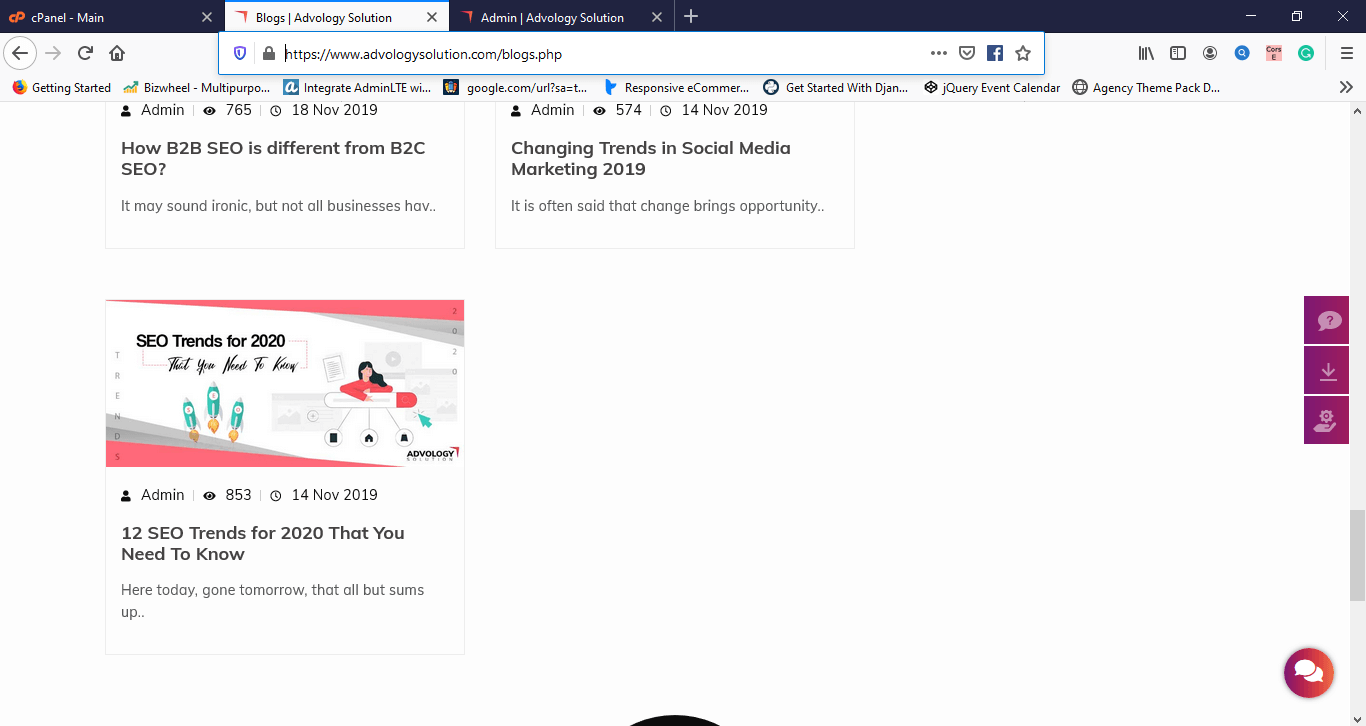Image resolution: width=1366 pixels, height=726 pixels.
Task: Open Get Started With Django bookmark
Action: point(836,87)
